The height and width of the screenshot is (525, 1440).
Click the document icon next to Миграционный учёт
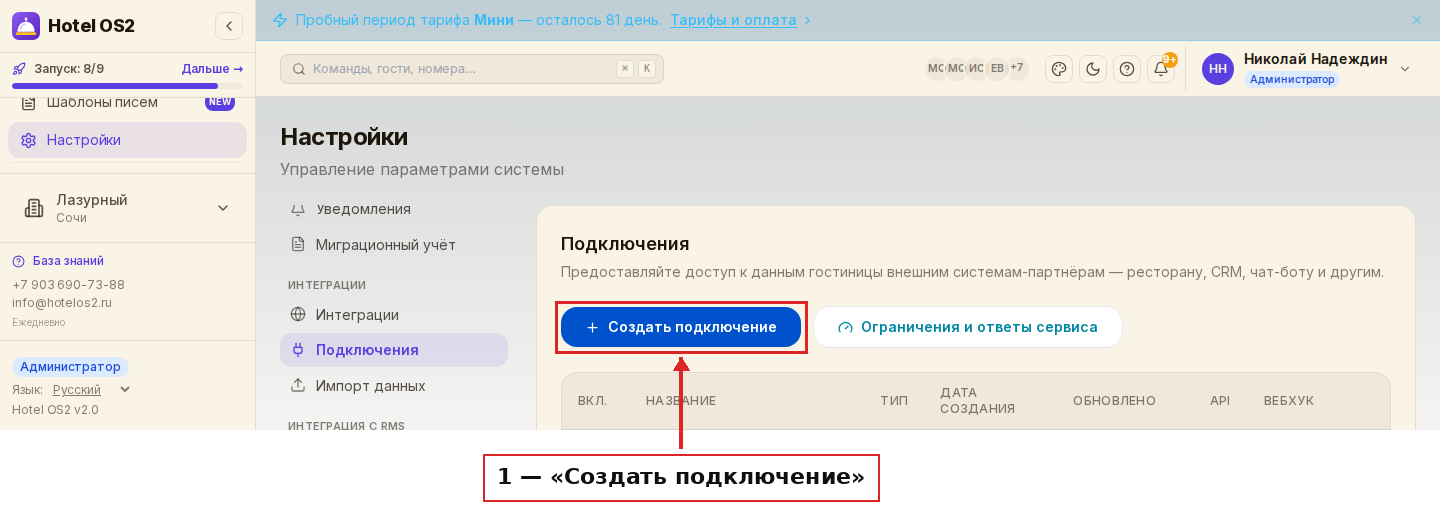[298, 244]
